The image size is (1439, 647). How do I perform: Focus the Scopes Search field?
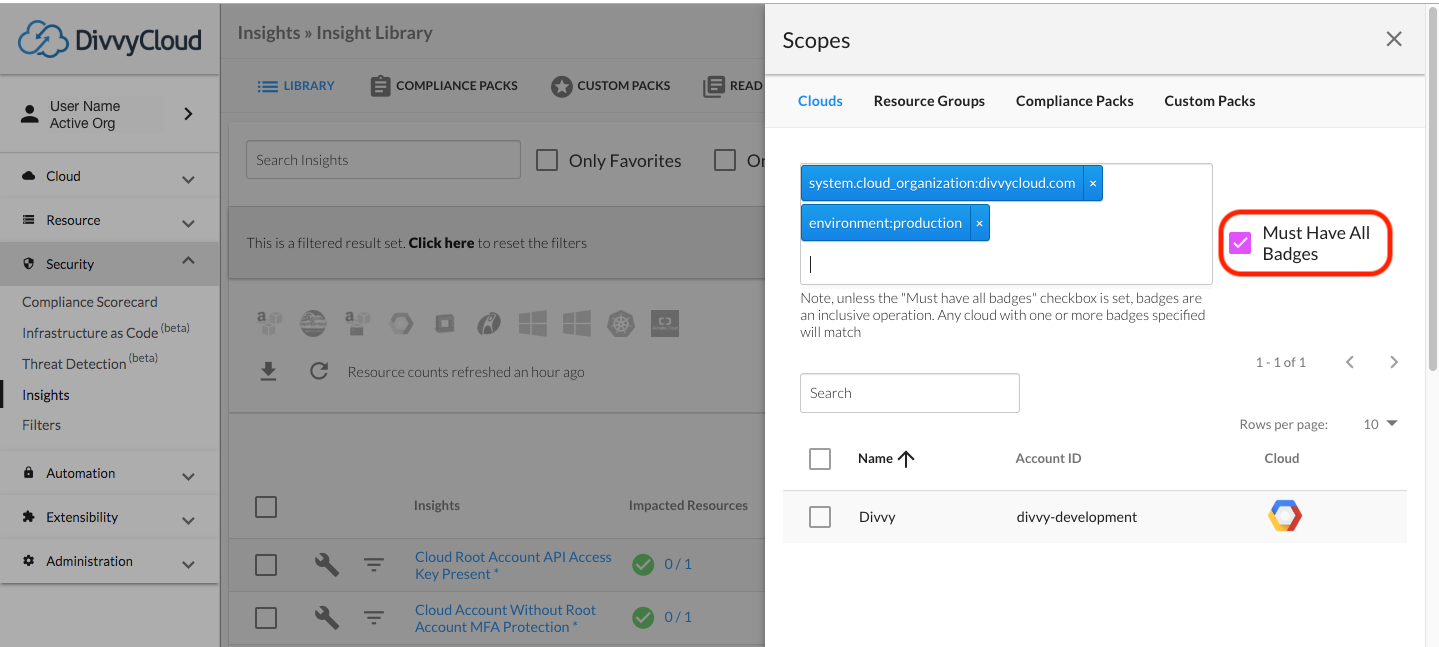(x=910, y=393)
